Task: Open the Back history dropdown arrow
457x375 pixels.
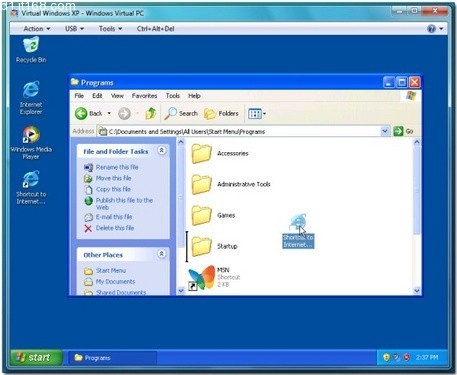Action: pos(109,114)
